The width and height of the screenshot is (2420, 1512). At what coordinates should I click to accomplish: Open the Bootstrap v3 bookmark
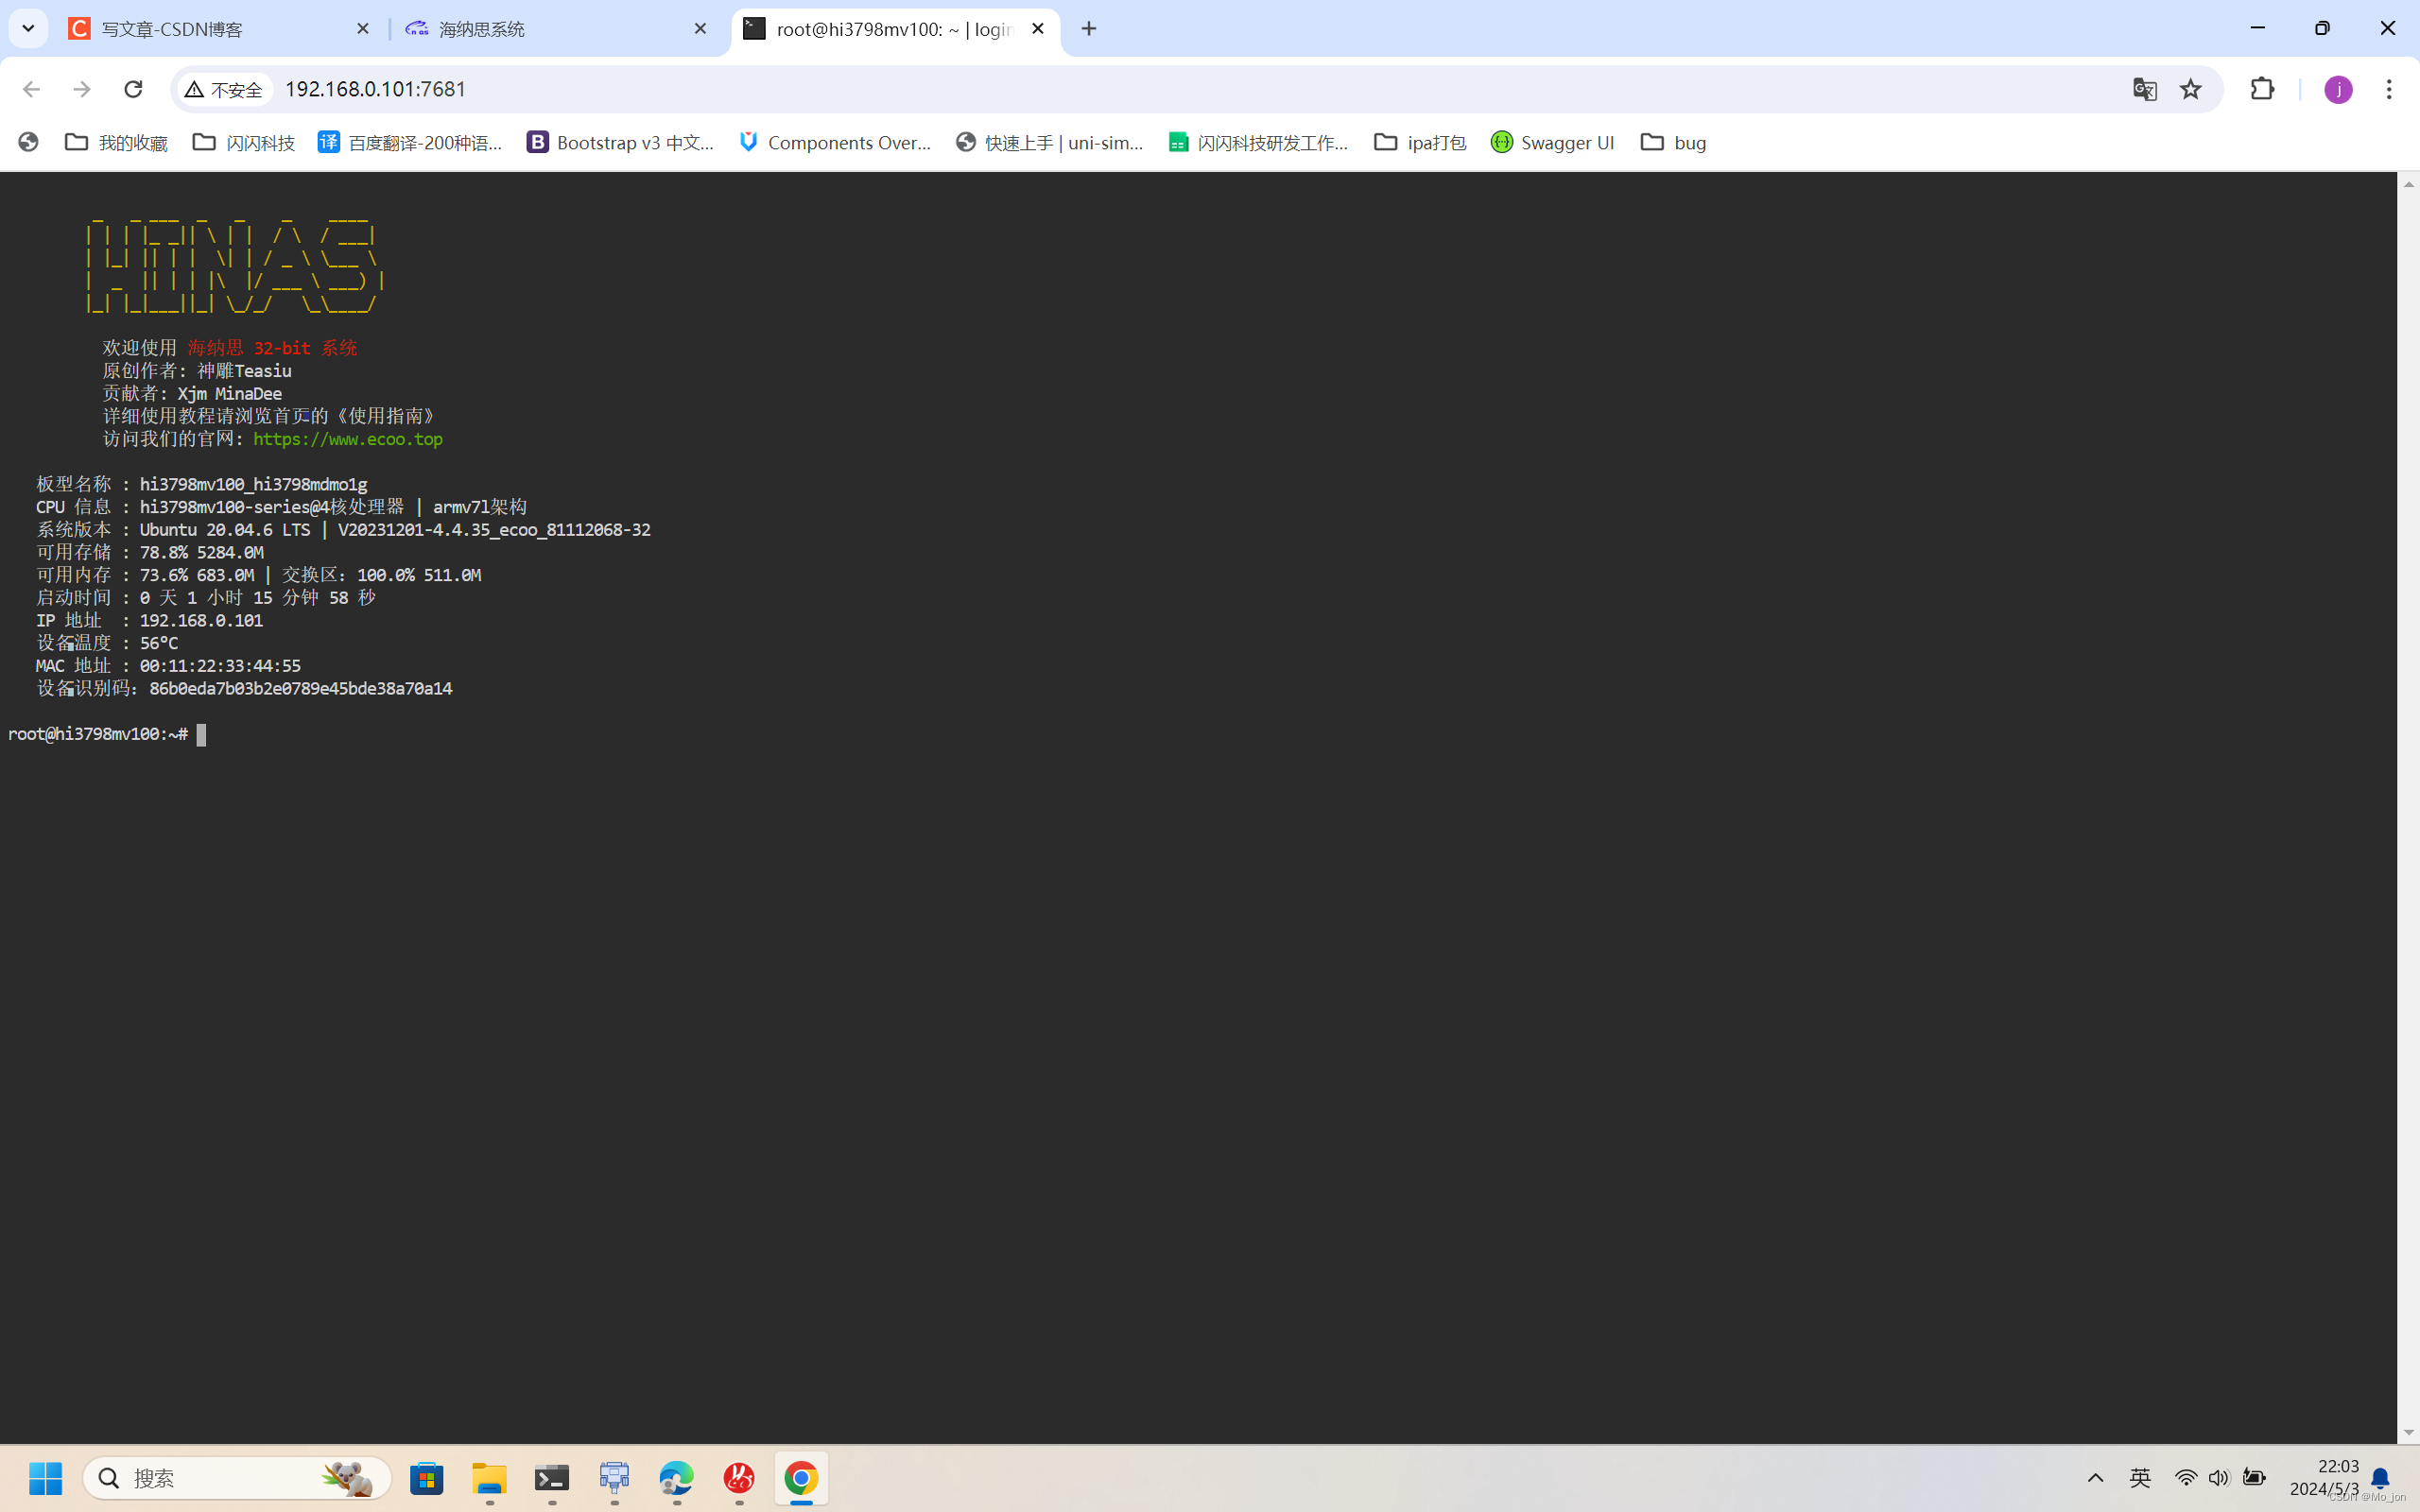620,142
